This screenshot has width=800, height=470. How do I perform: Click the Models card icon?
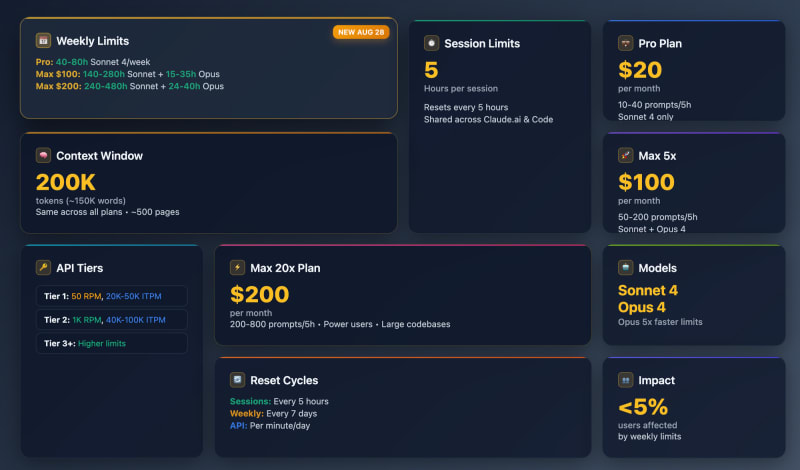(625, 267)
